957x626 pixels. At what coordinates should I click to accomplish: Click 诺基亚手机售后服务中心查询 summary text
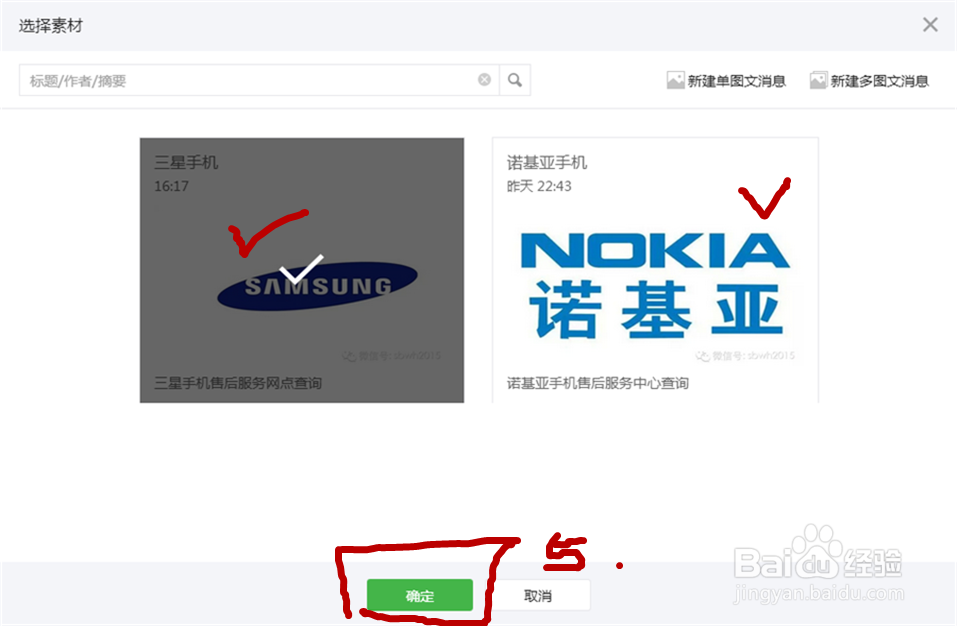pos(598,383)
